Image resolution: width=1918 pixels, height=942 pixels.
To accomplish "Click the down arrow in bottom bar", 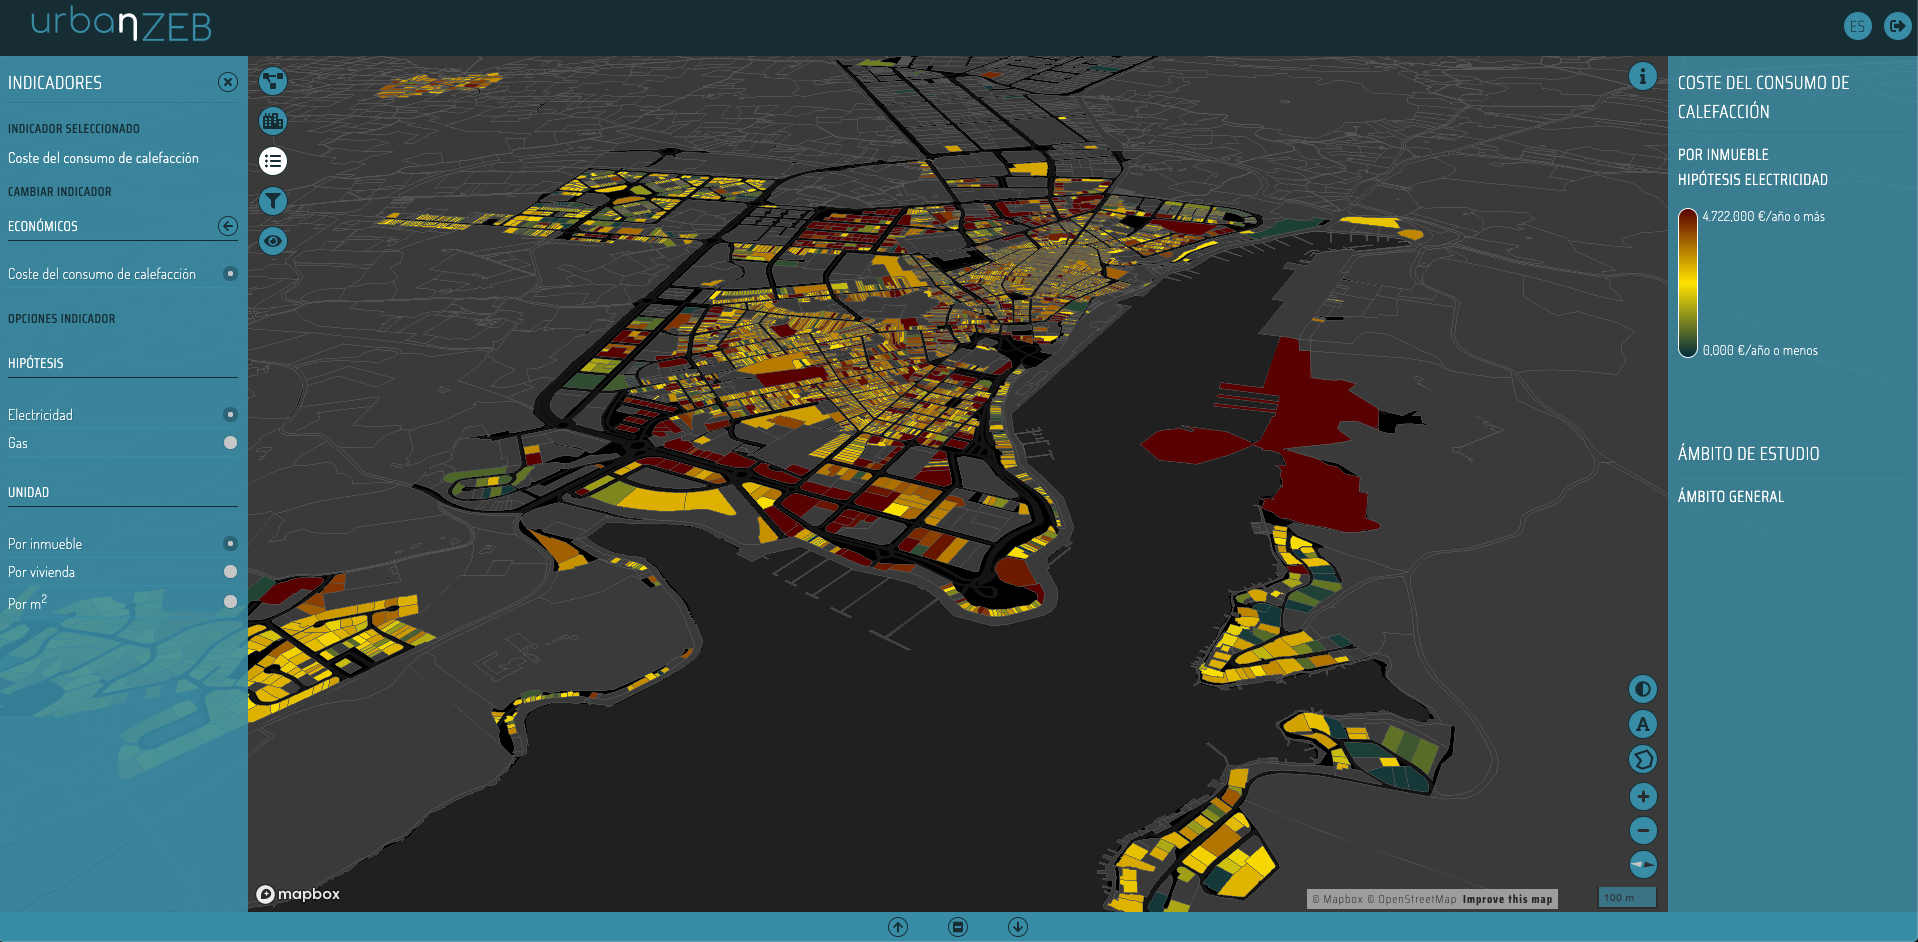I will [x=1018, y=927].
